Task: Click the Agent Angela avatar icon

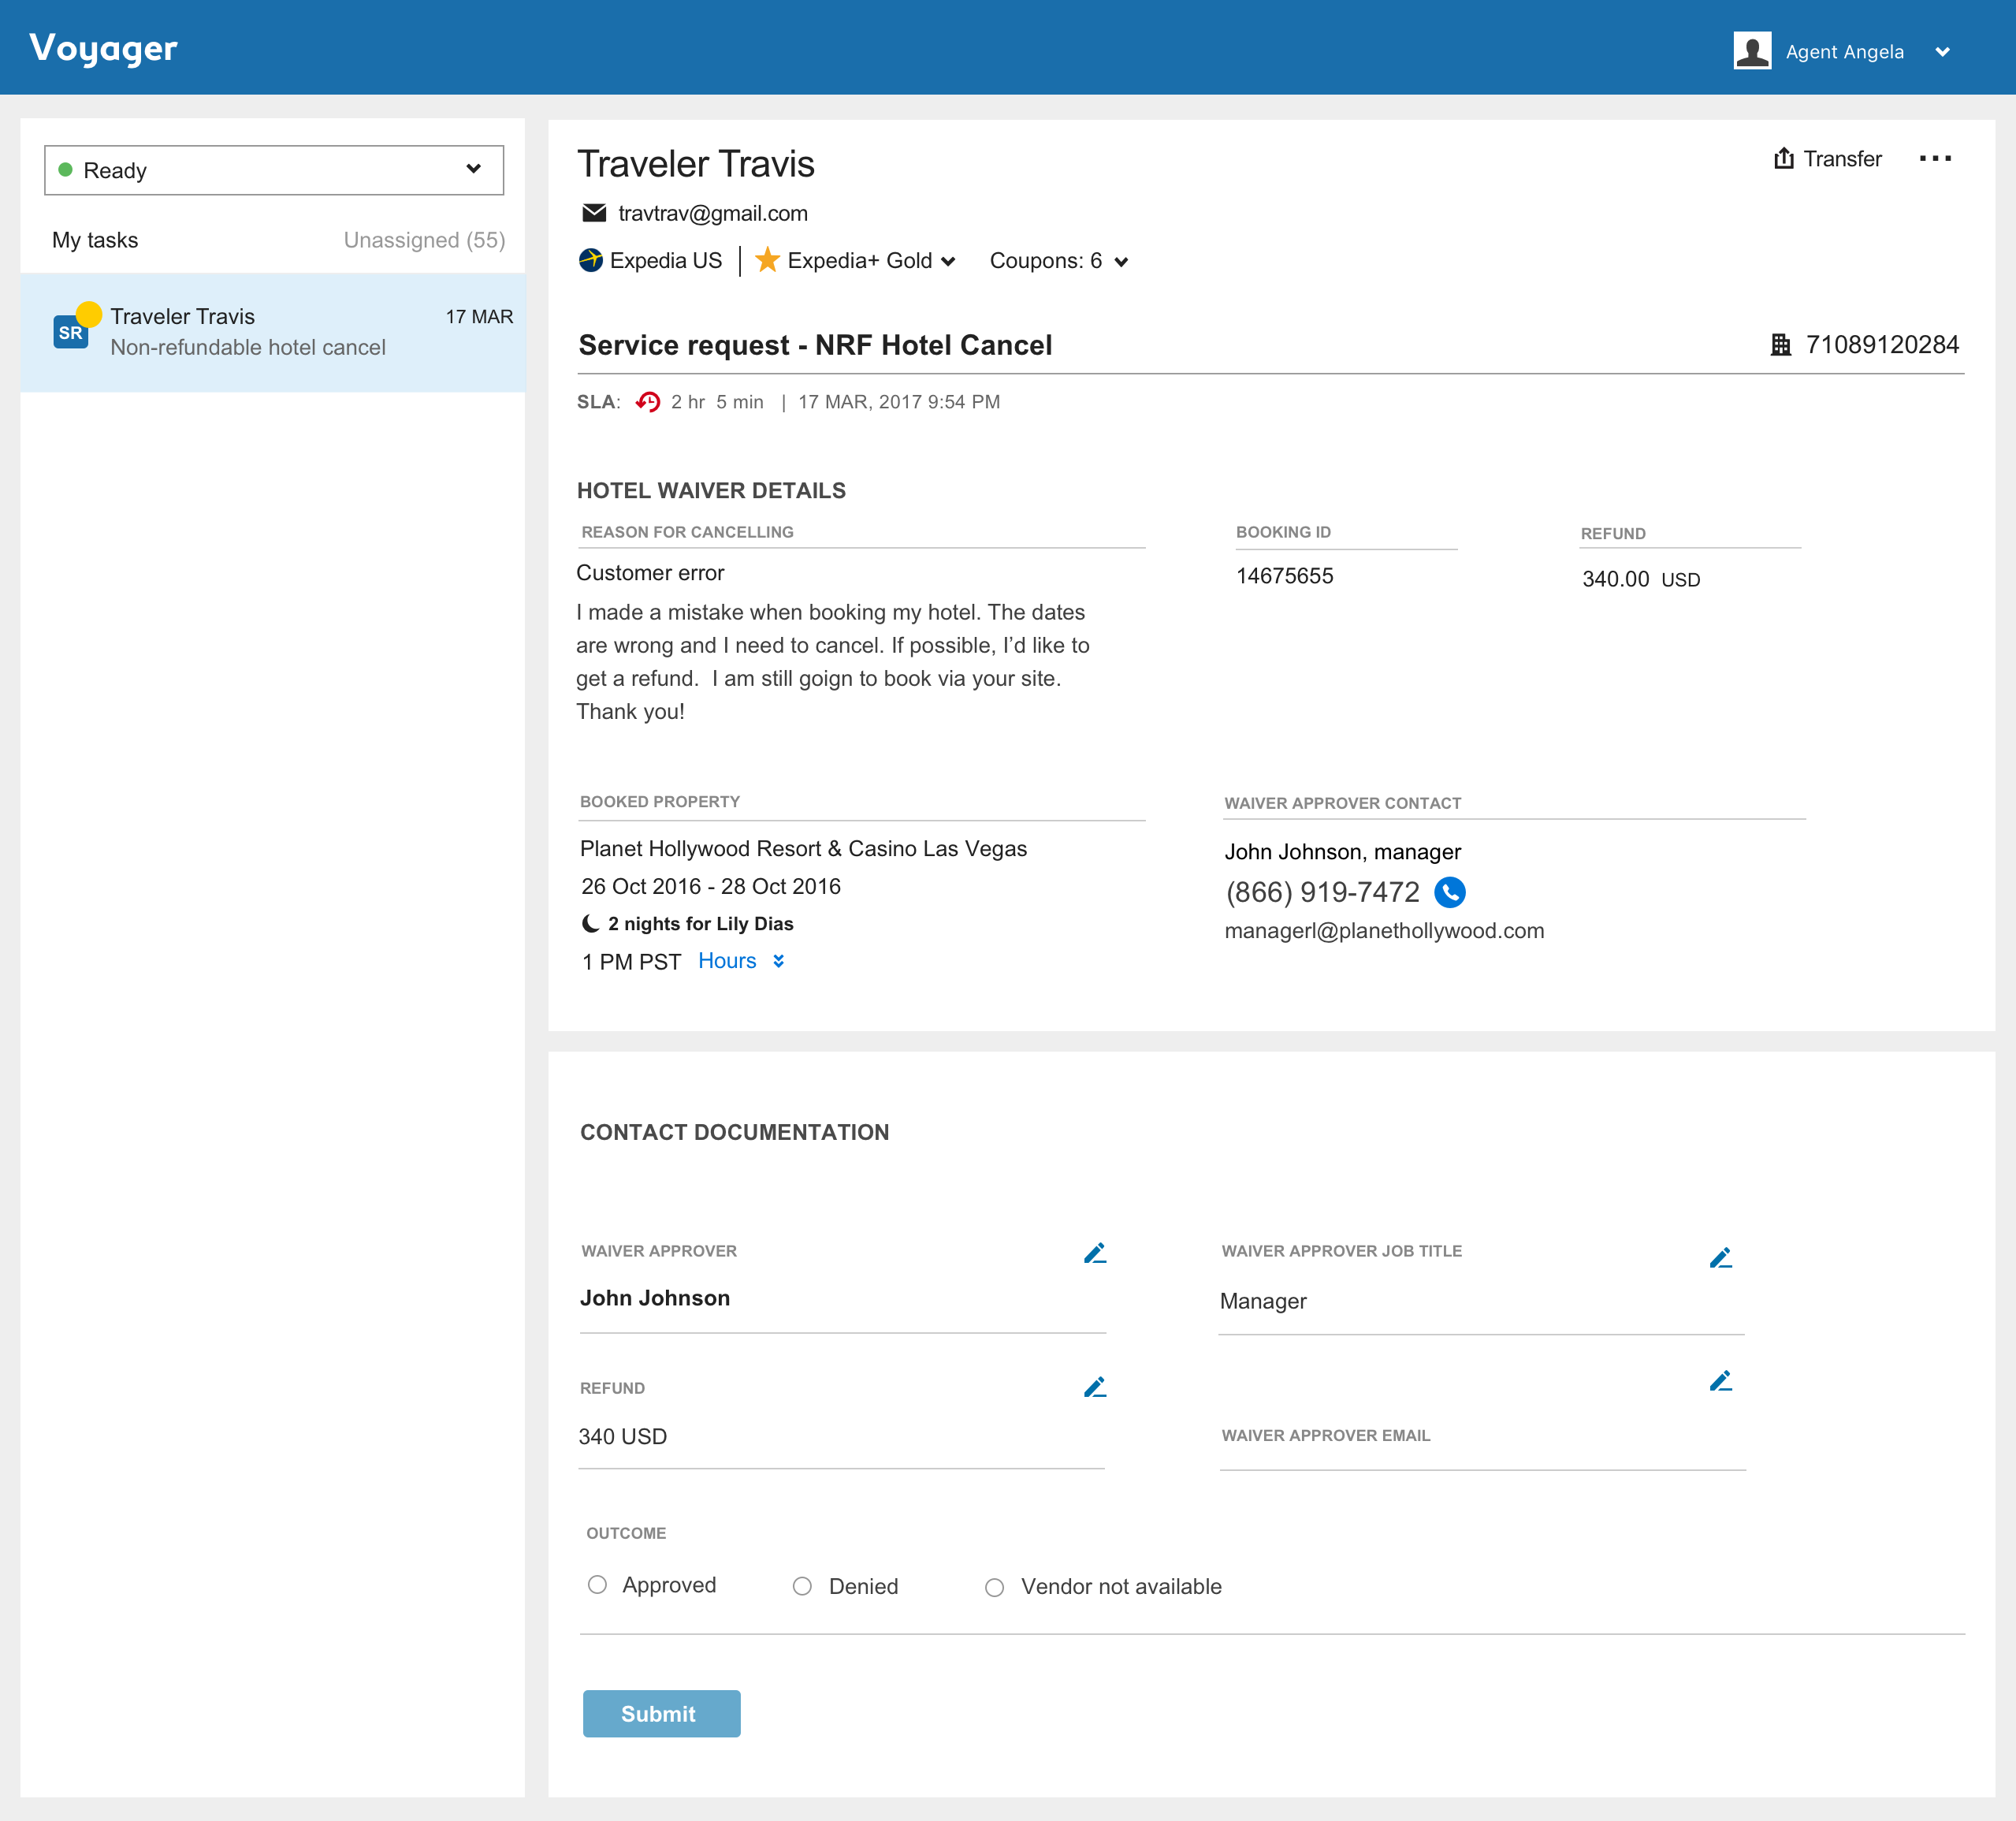Action: coord(1752,51)
